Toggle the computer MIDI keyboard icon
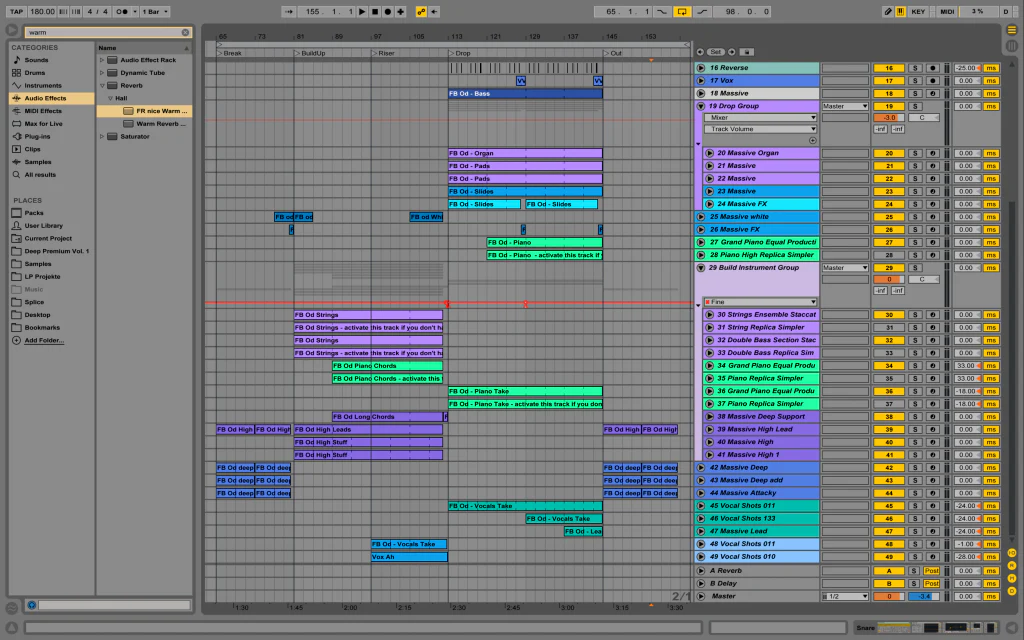This screenshot has height=640, width=1024. [x=901, y=12]
